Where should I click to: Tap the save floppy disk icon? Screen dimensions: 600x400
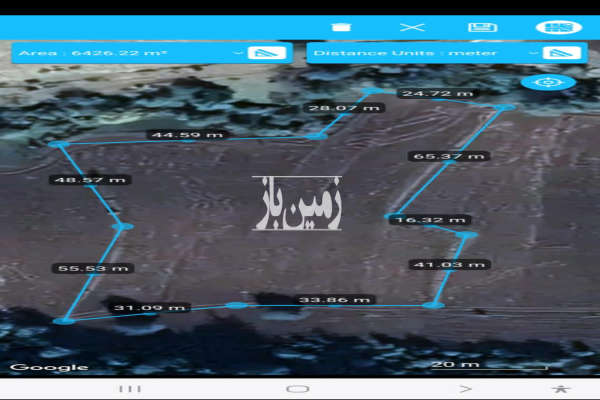478,27
